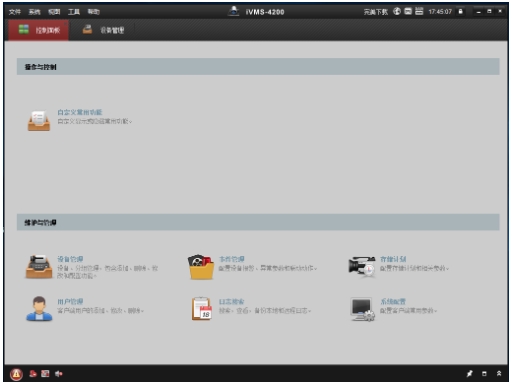Click the 17:45:07 clock display
This screenshot has width=516, height=382.
click(x=440, y=12)
